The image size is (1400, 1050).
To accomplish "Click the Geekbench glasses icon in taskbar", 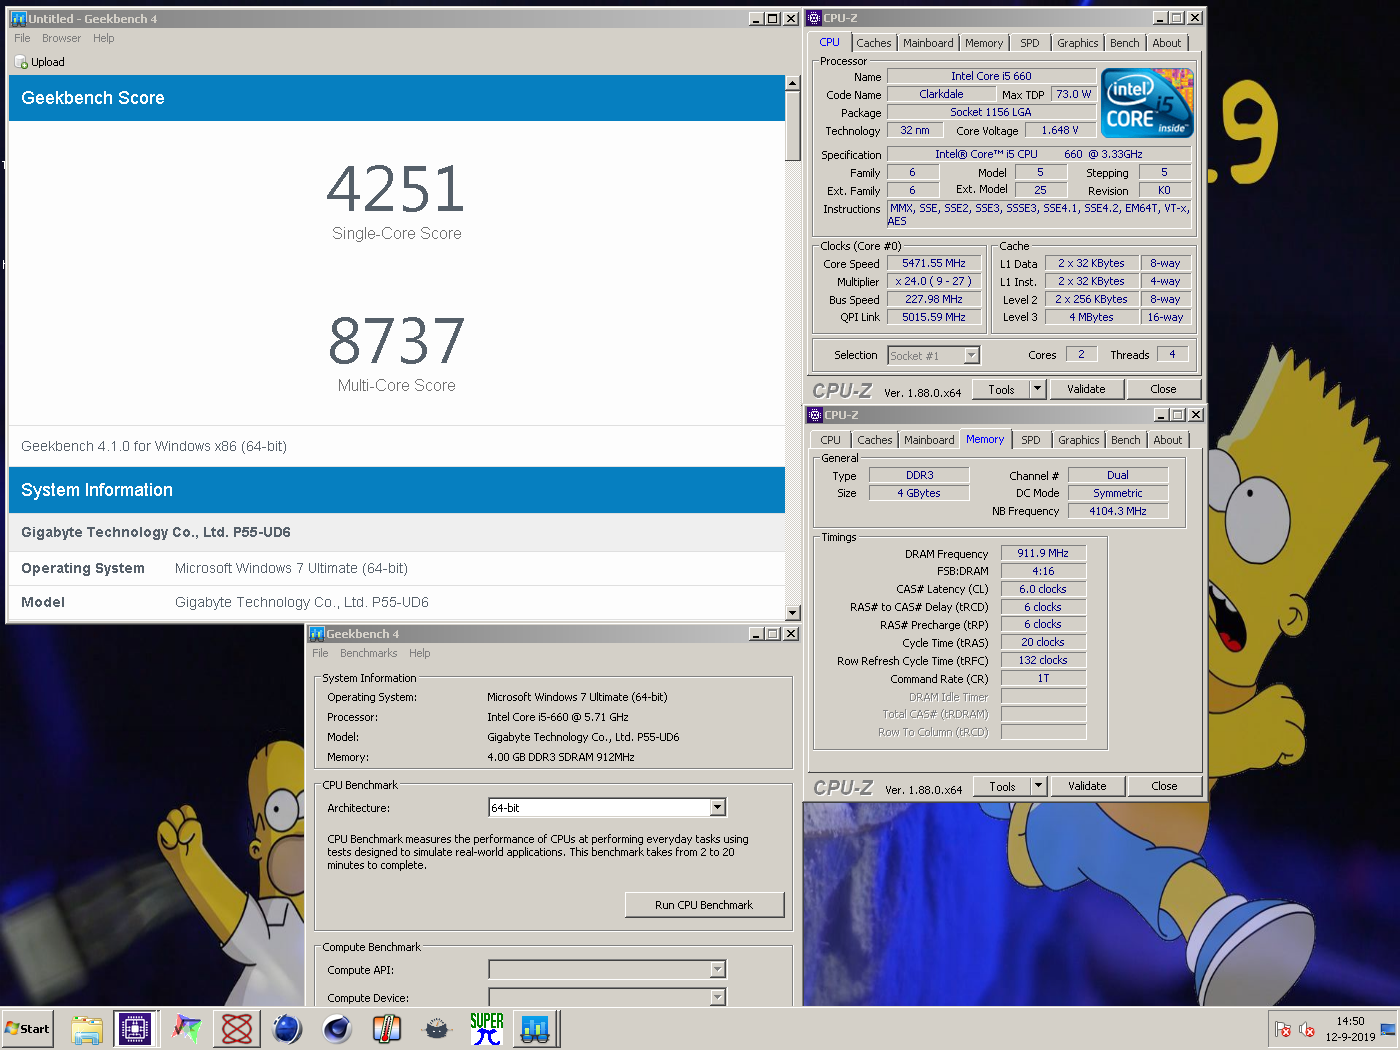I will [536, 1029].
